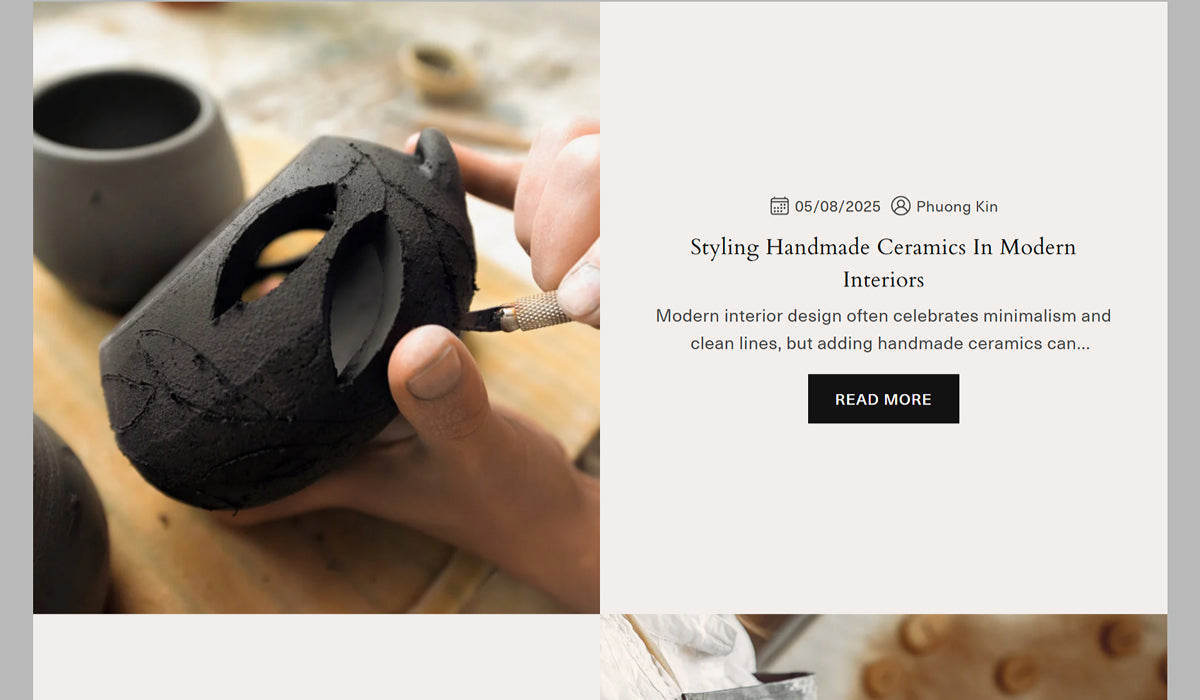Viewport: 1200px width, 700px height.
Task: Click the carving tool tip in photo
Action: 482,320
